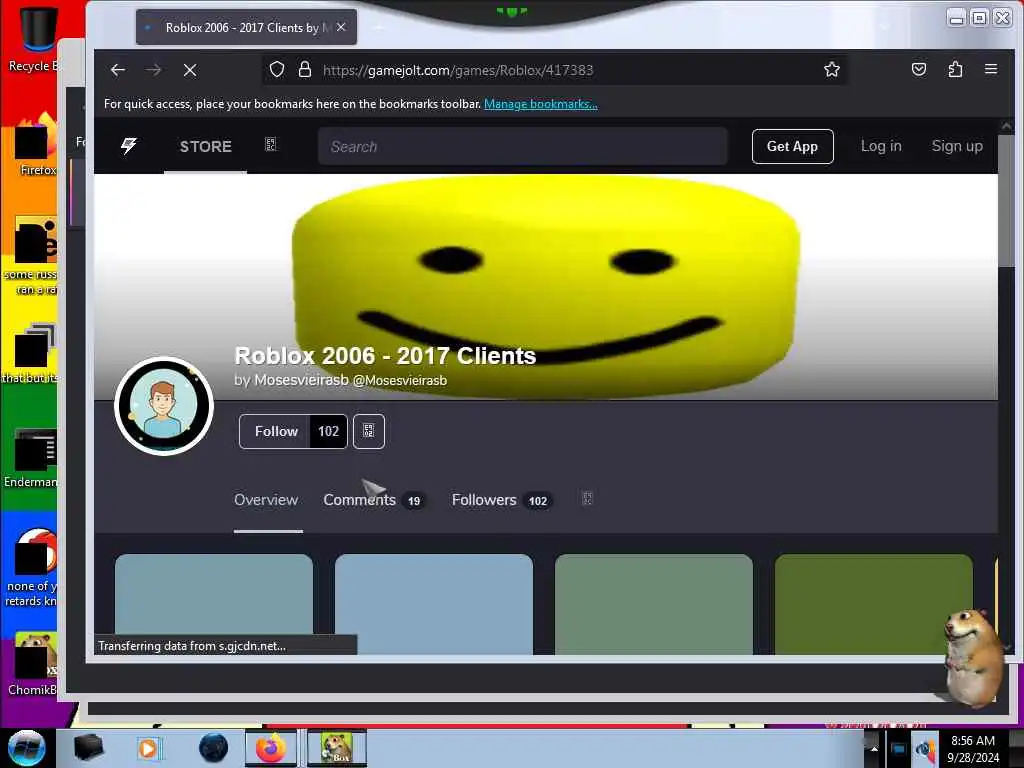The height and width of the screenshot is (768, 1024).
Task: Show hidden system tray icons
Action: (x=874, y=748)
